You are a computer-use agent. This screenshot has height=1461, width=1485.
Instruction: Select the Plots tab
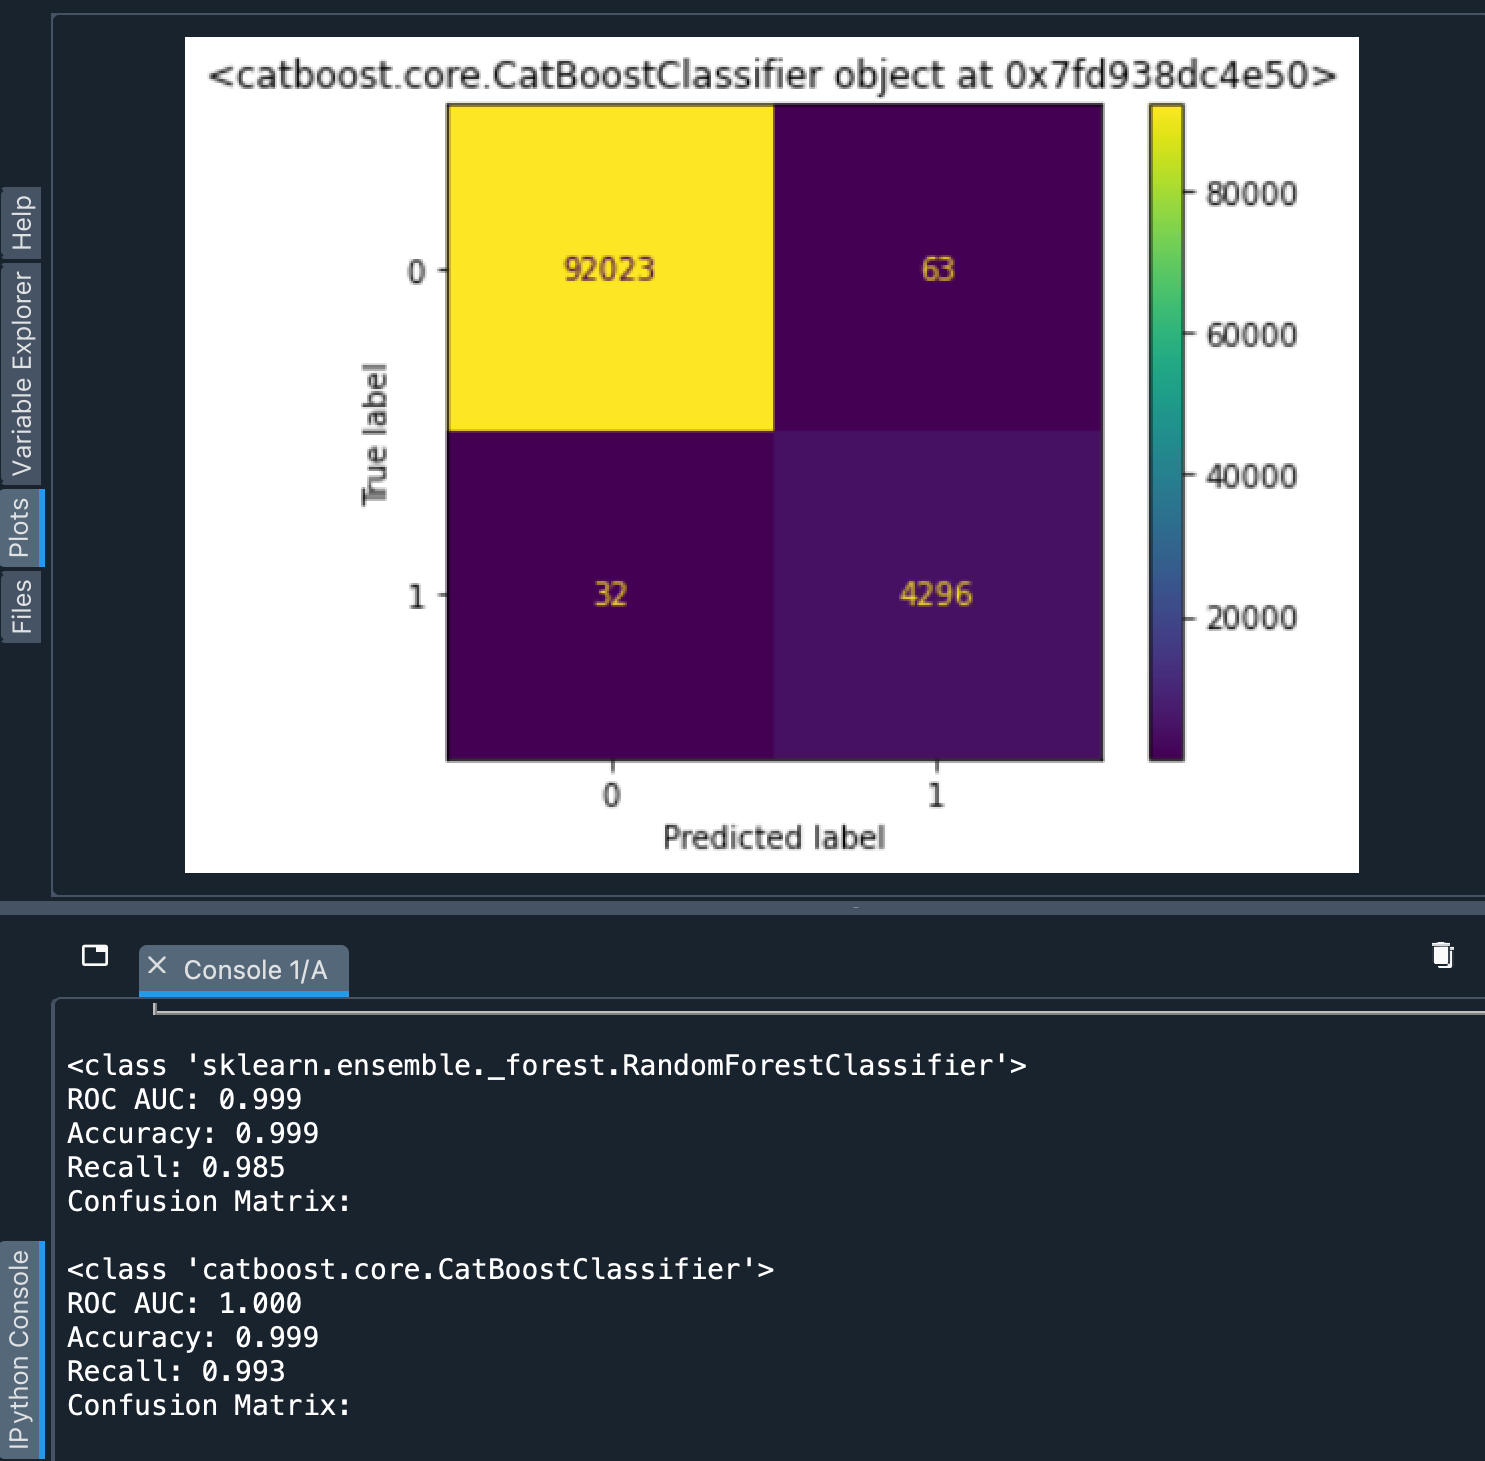click(21, 528)
